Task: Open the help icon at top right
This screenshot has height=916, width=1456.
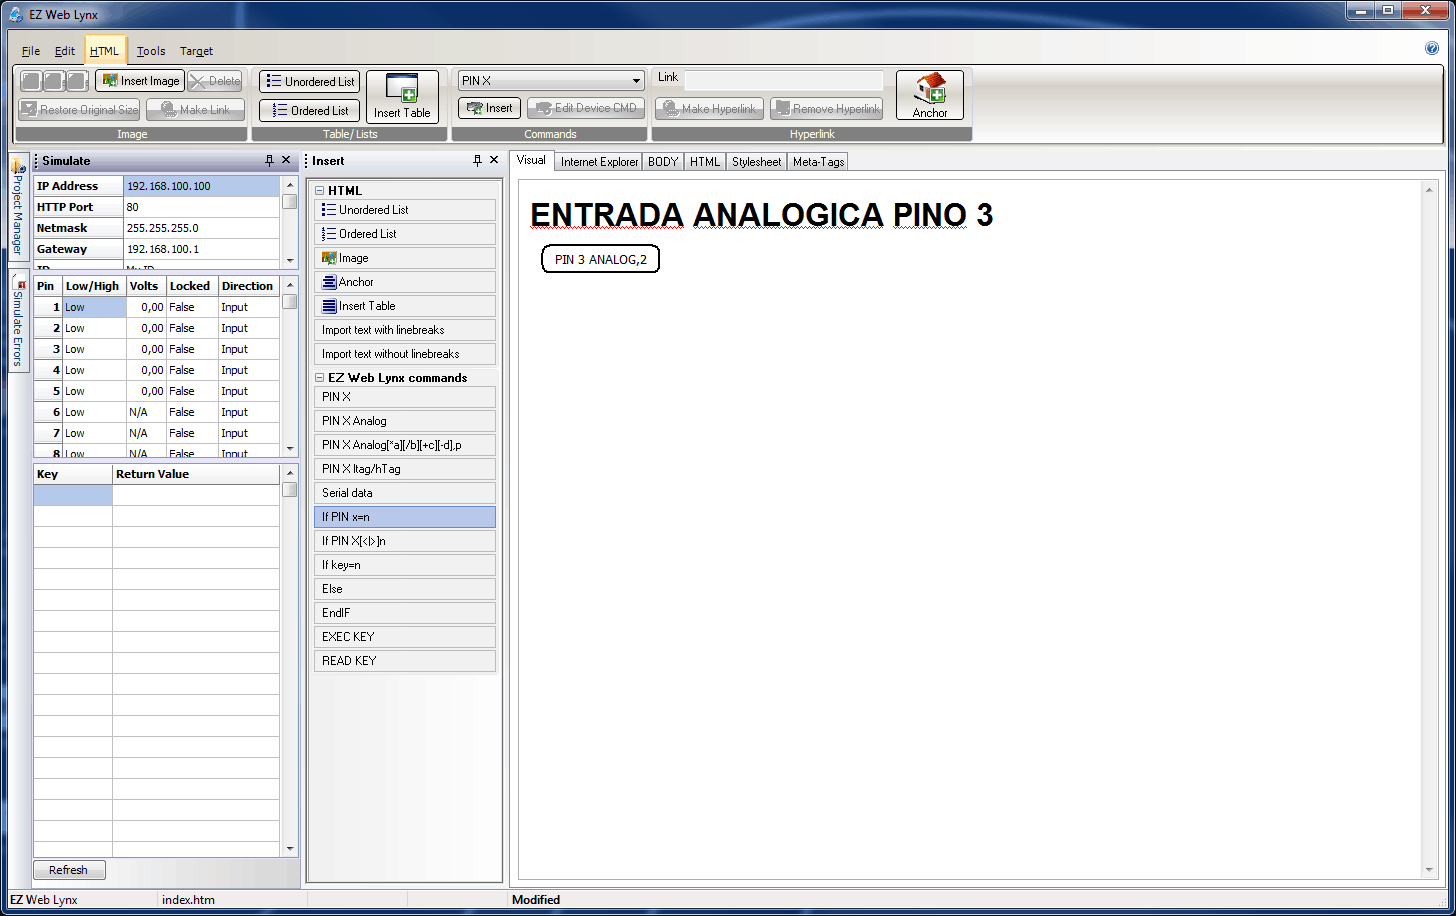Action: click(1431, 48)
